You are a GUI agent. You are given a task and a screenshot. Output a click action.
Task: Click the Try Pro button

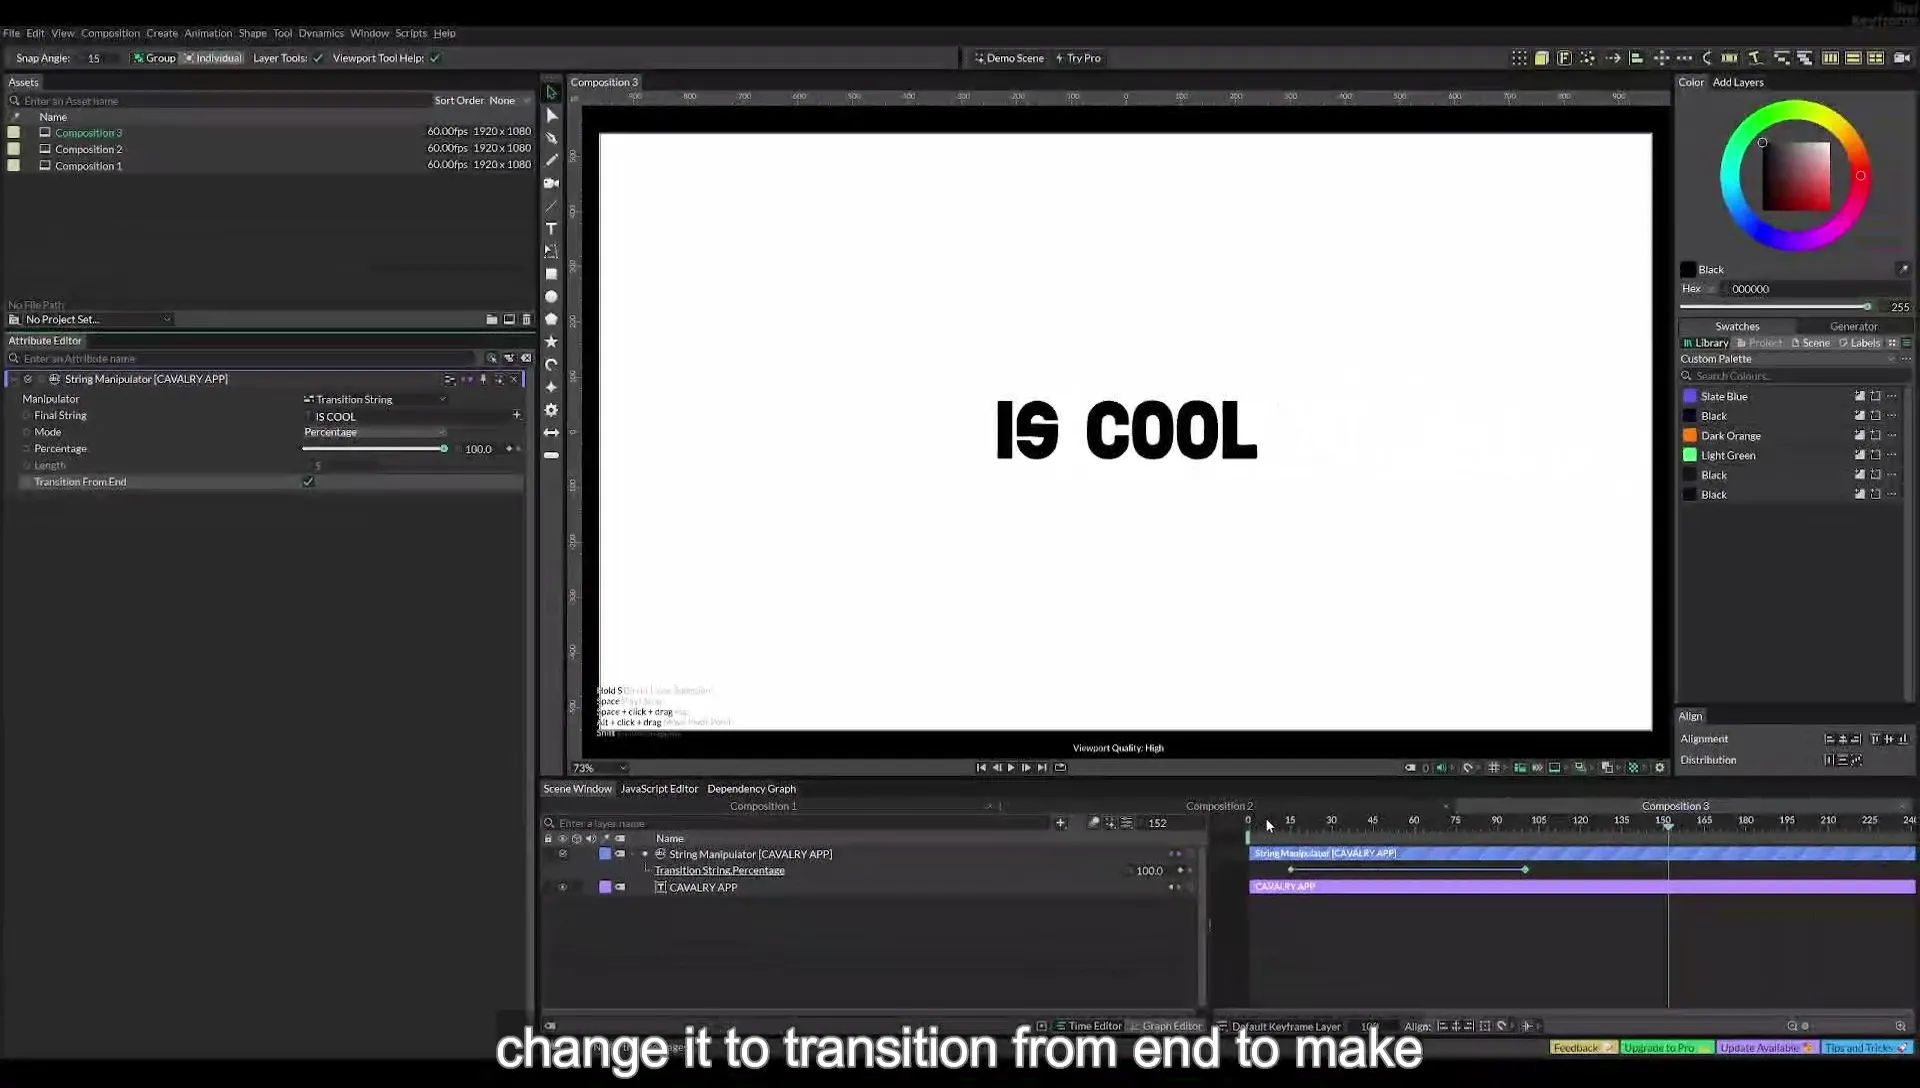[x=1078, y=58]
